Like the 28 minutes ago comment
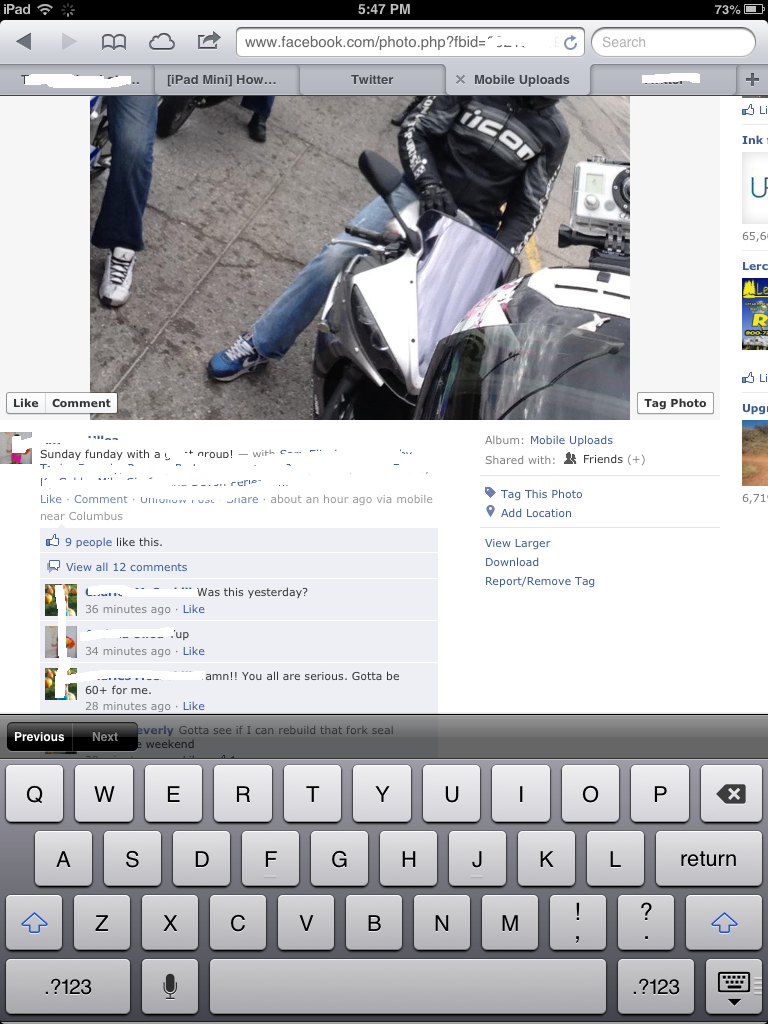 click(x=193, y=705)
